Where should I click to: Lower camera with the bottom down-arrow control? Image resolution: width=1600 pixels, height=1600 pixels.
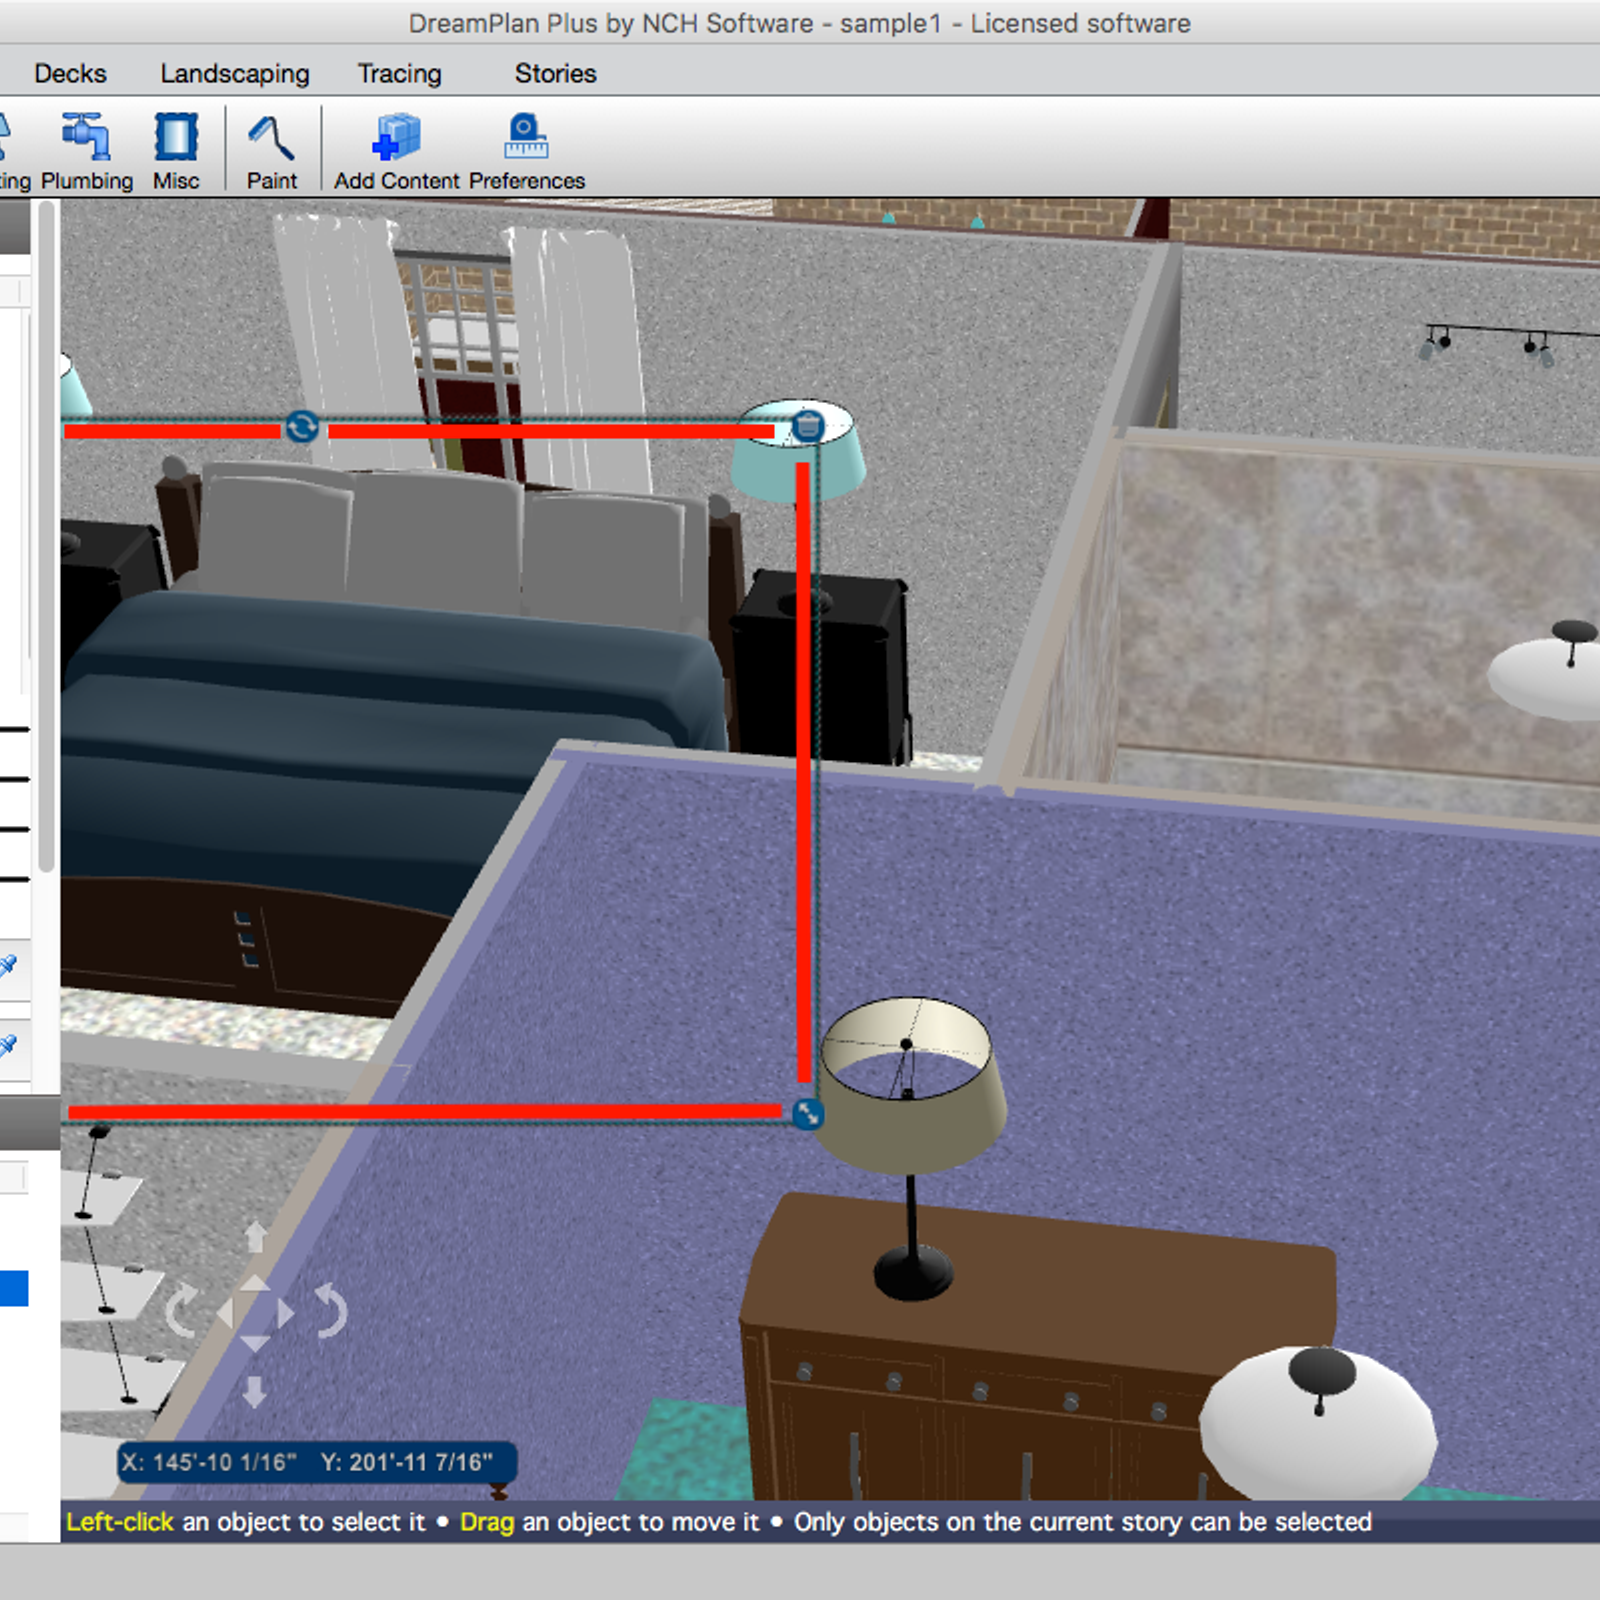[255, 1391]
